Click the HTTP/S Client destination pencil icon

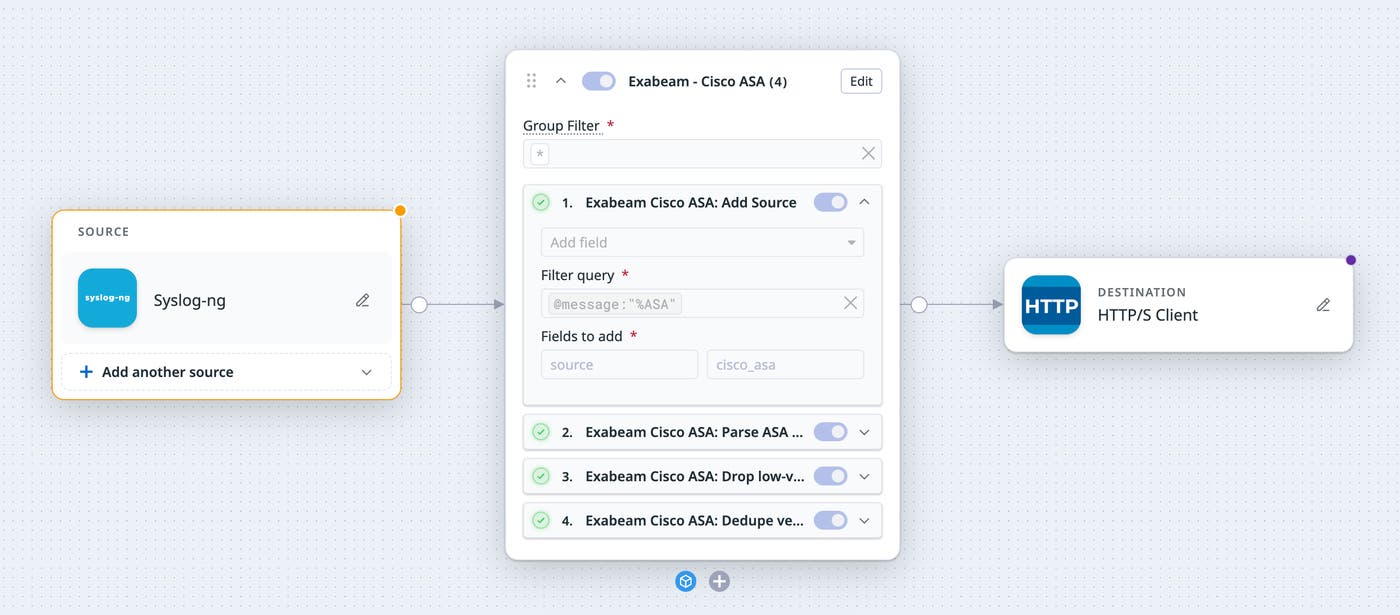pyautogui.click(x=1323, y=305)
